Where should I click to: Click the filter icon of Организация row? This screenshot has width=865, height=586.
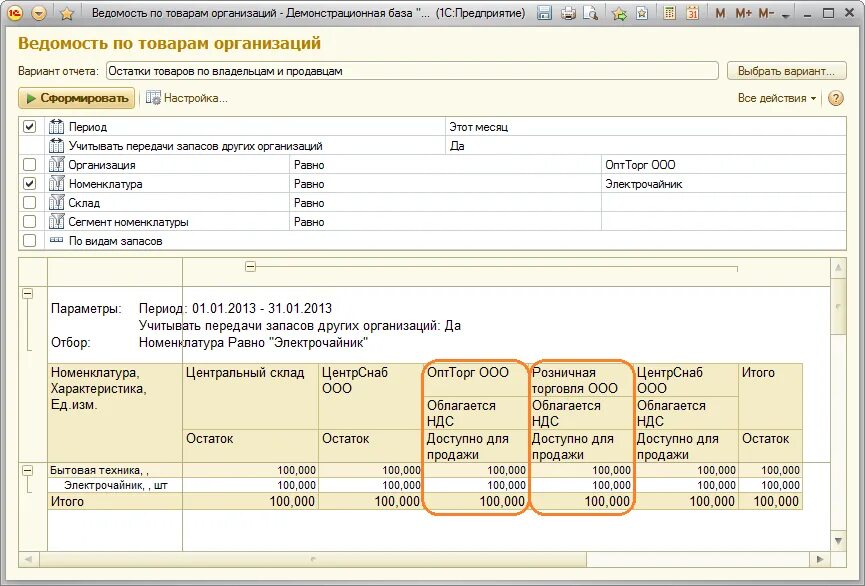click(x=56, y=165)
